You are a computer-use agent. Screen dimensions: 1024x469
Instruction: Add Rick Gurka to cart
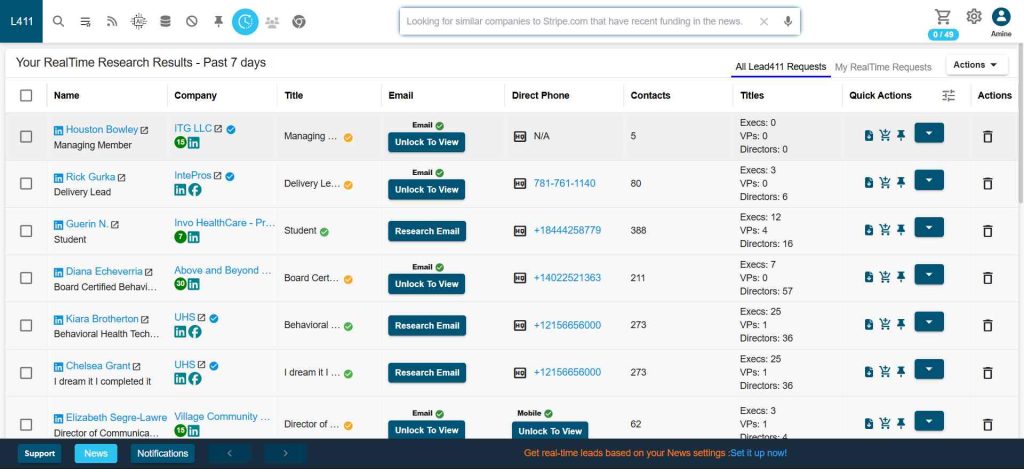(885, 183)
